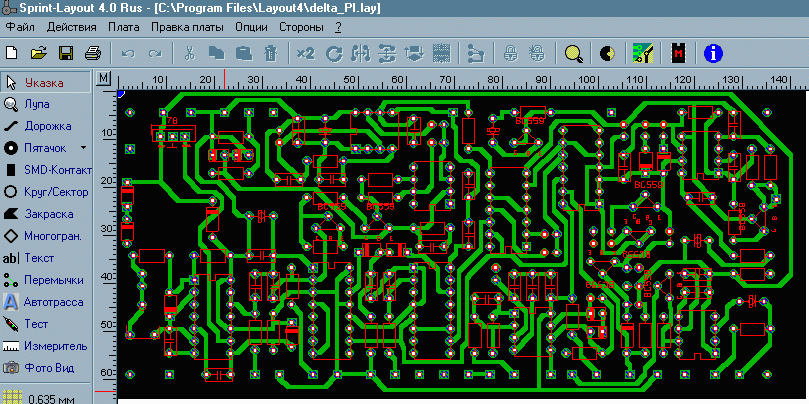
Task: Click the Print icon
Action: [x=92, y=52]
